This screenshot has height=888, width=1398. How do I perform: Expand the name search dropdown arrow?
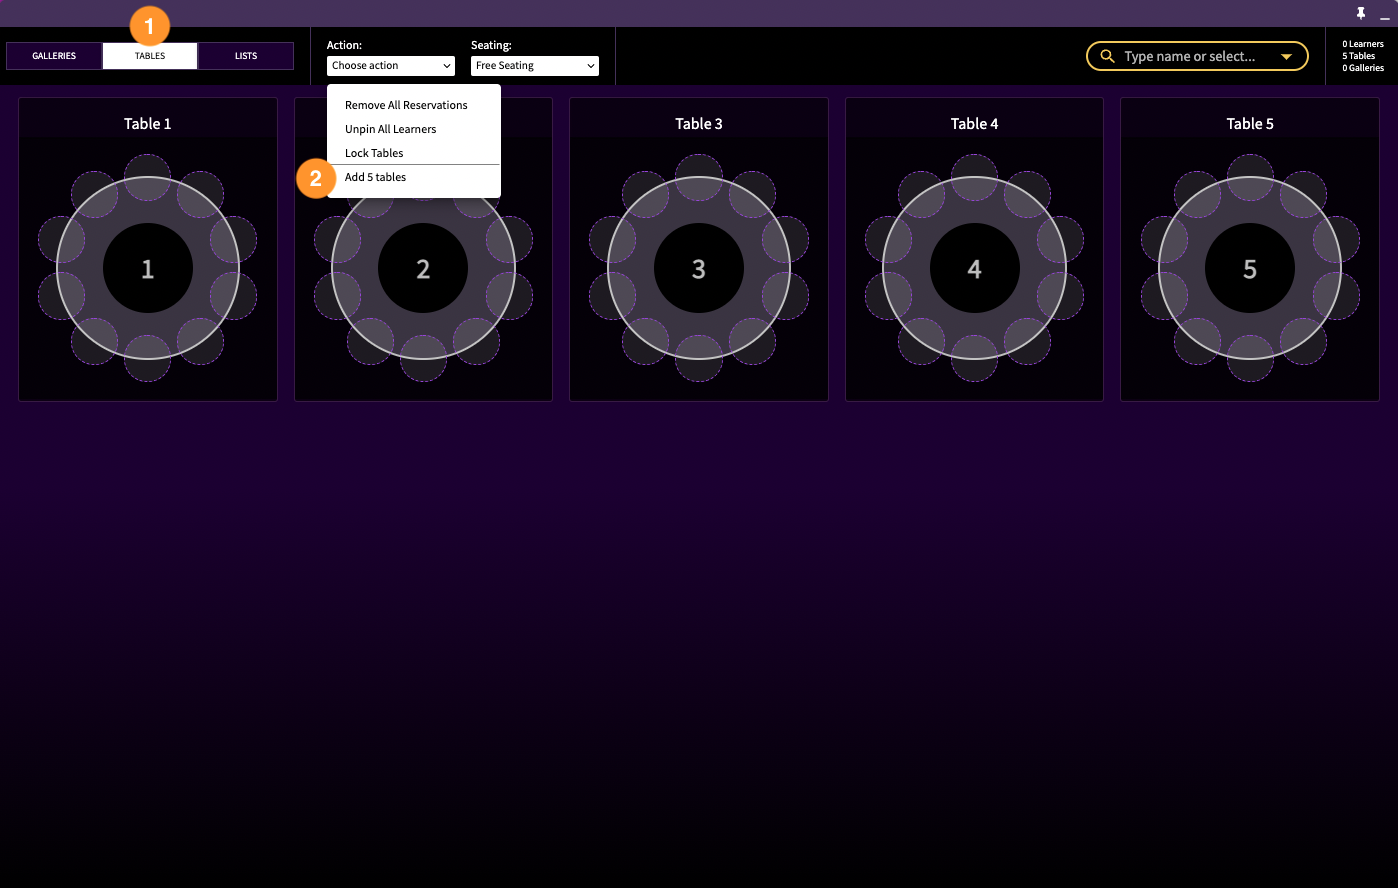coord(1286,57)
